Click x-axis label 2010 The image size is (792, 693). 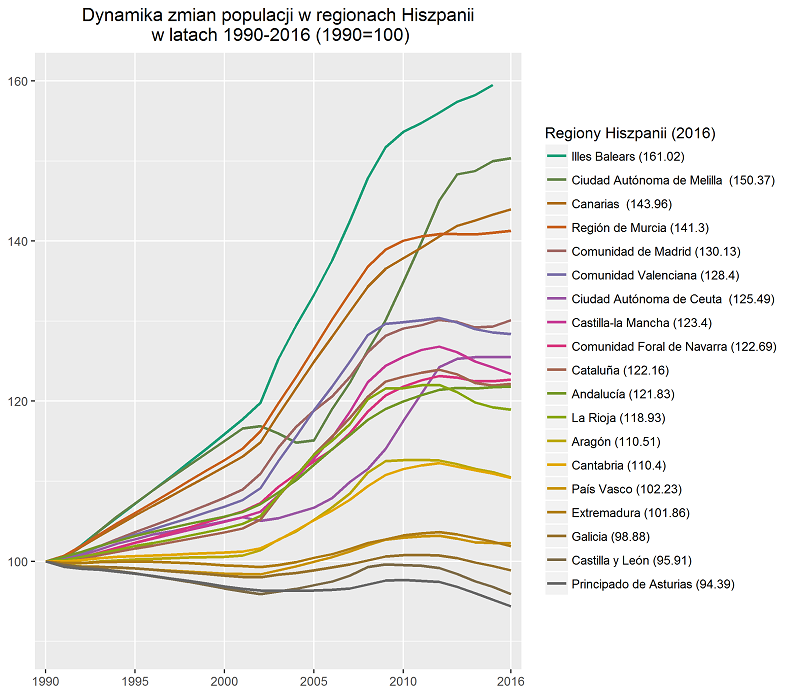click(403, 681)
